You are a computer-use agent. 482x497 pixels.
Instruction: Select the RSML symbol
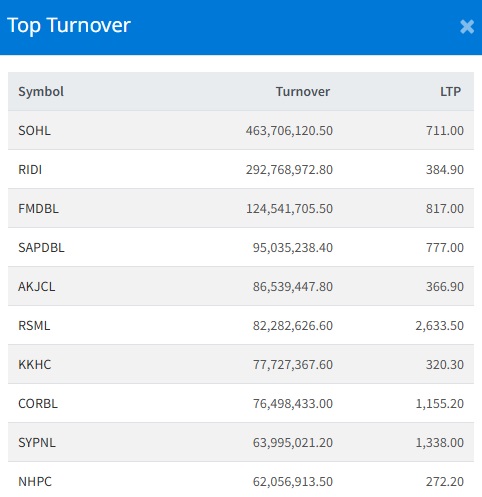[34, 326]
